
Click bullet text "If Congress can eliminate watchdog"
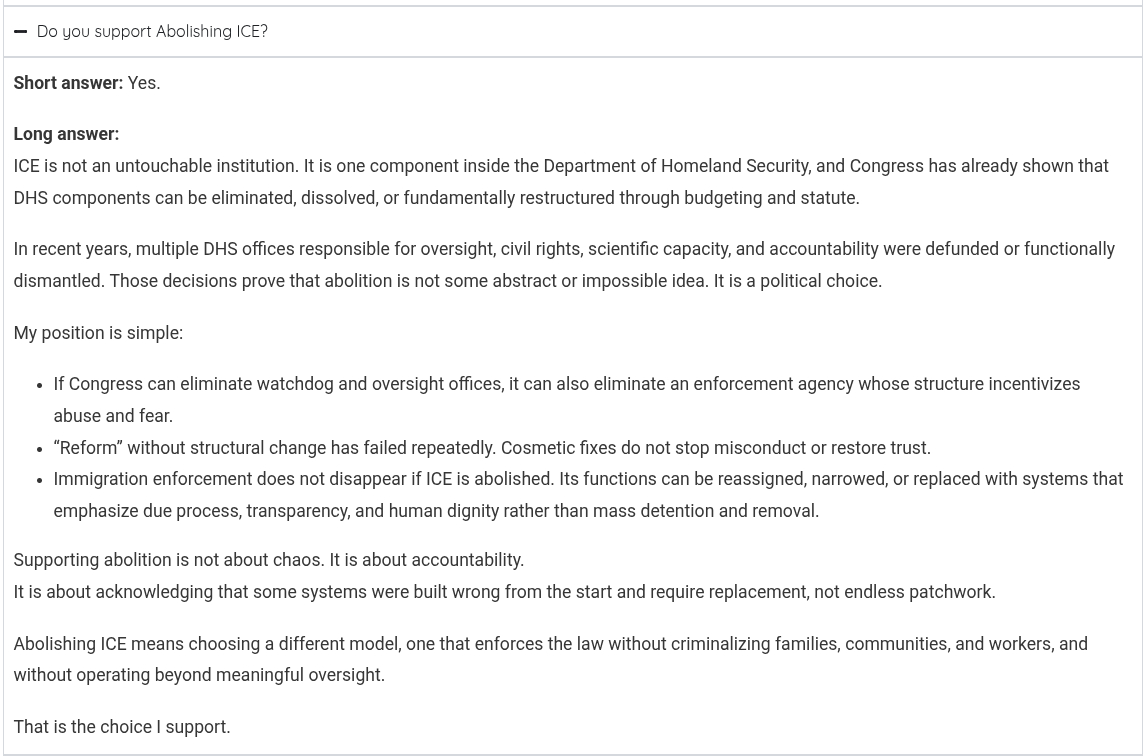(566, 384)
